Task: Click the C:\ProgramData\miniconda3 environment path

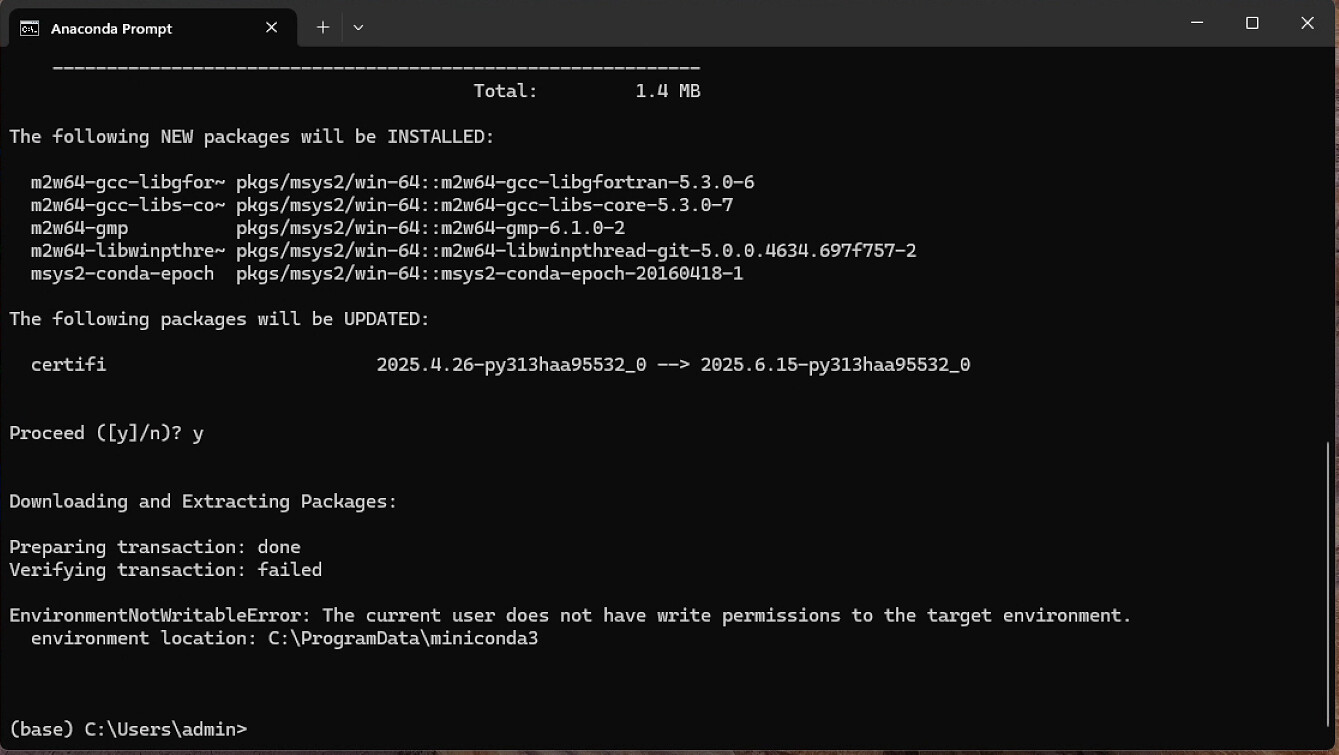Action: click(x=403, y=638)
